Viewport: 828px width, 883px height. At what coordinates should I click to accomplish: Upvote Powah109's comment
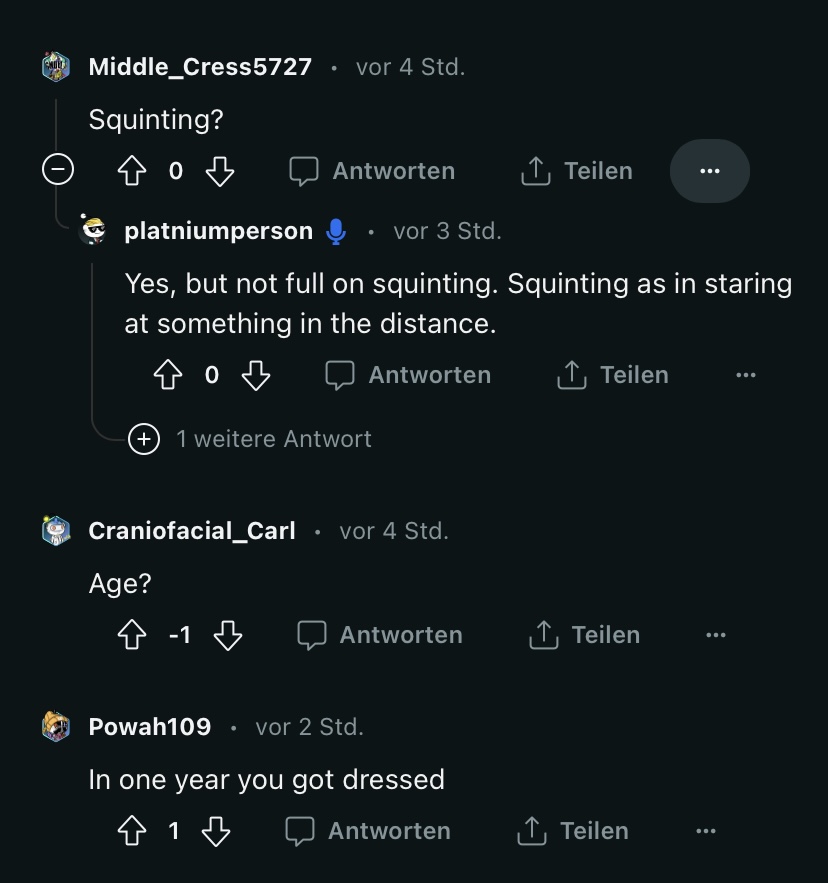[132, 831]
